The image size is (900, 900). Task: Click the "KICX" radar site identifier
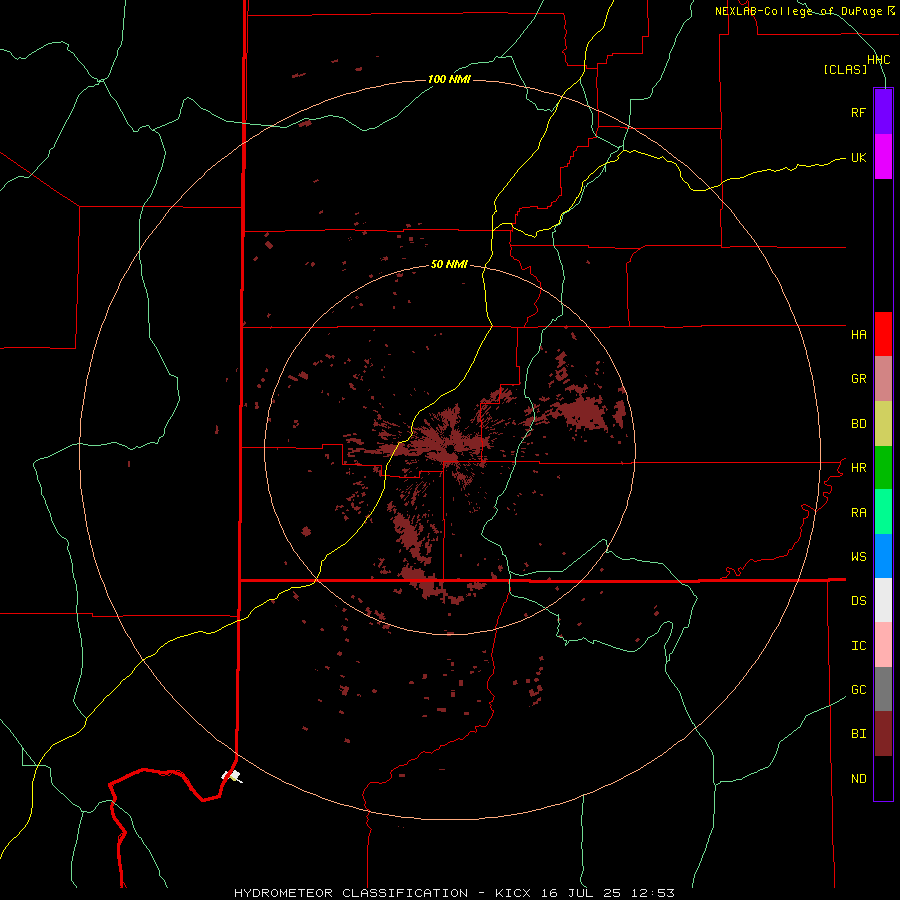coord(514,893)
